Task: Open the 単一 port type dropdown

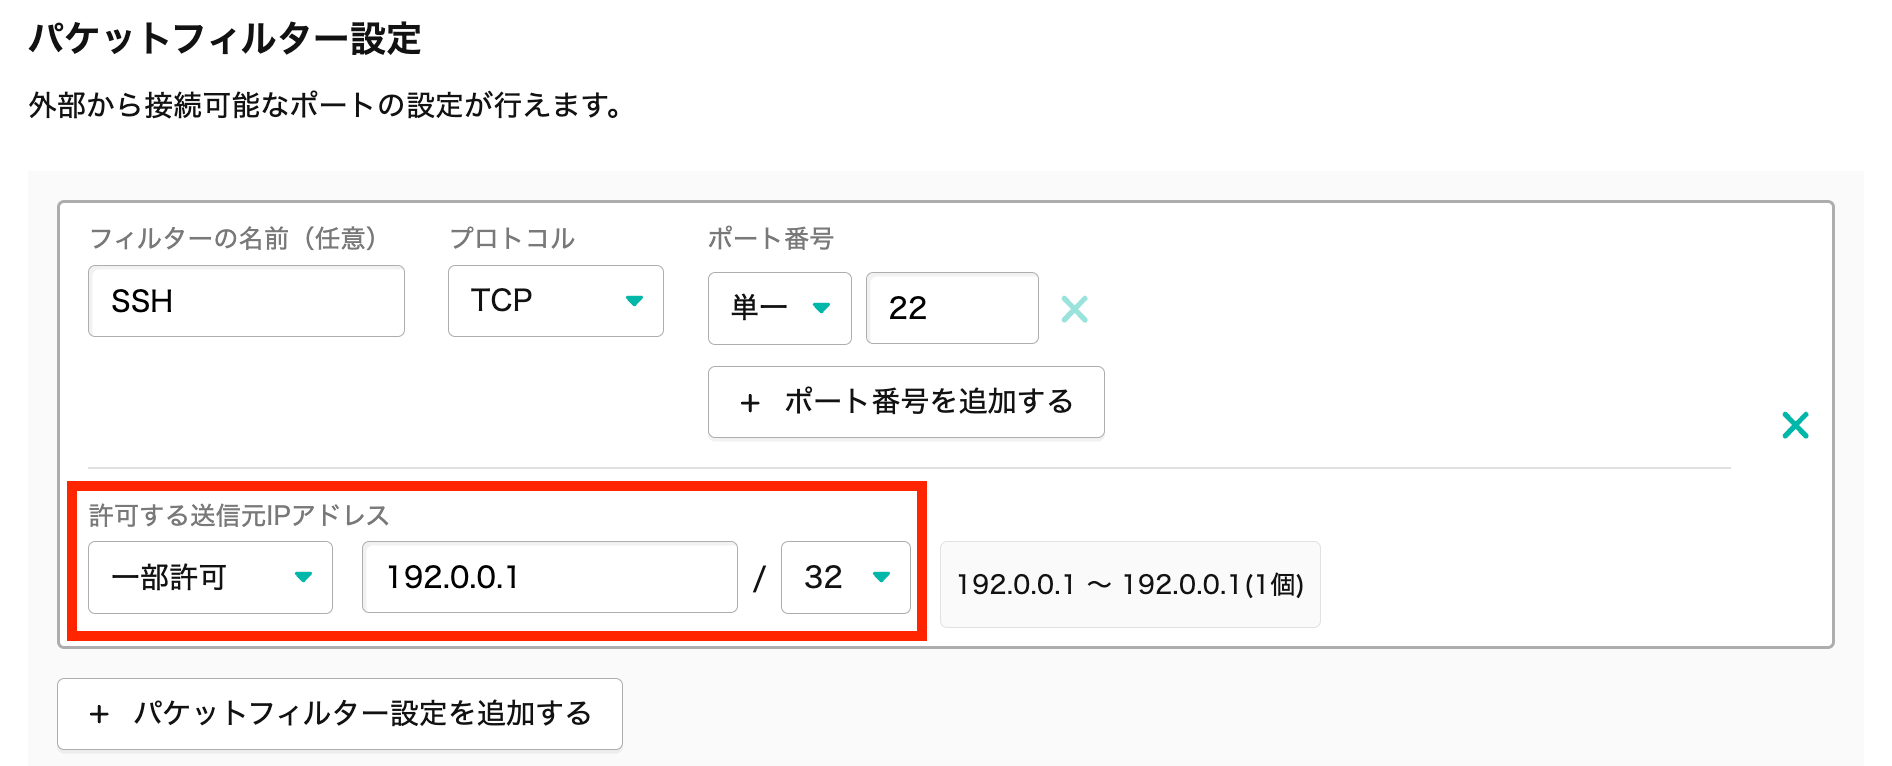Action: [779, 308]
